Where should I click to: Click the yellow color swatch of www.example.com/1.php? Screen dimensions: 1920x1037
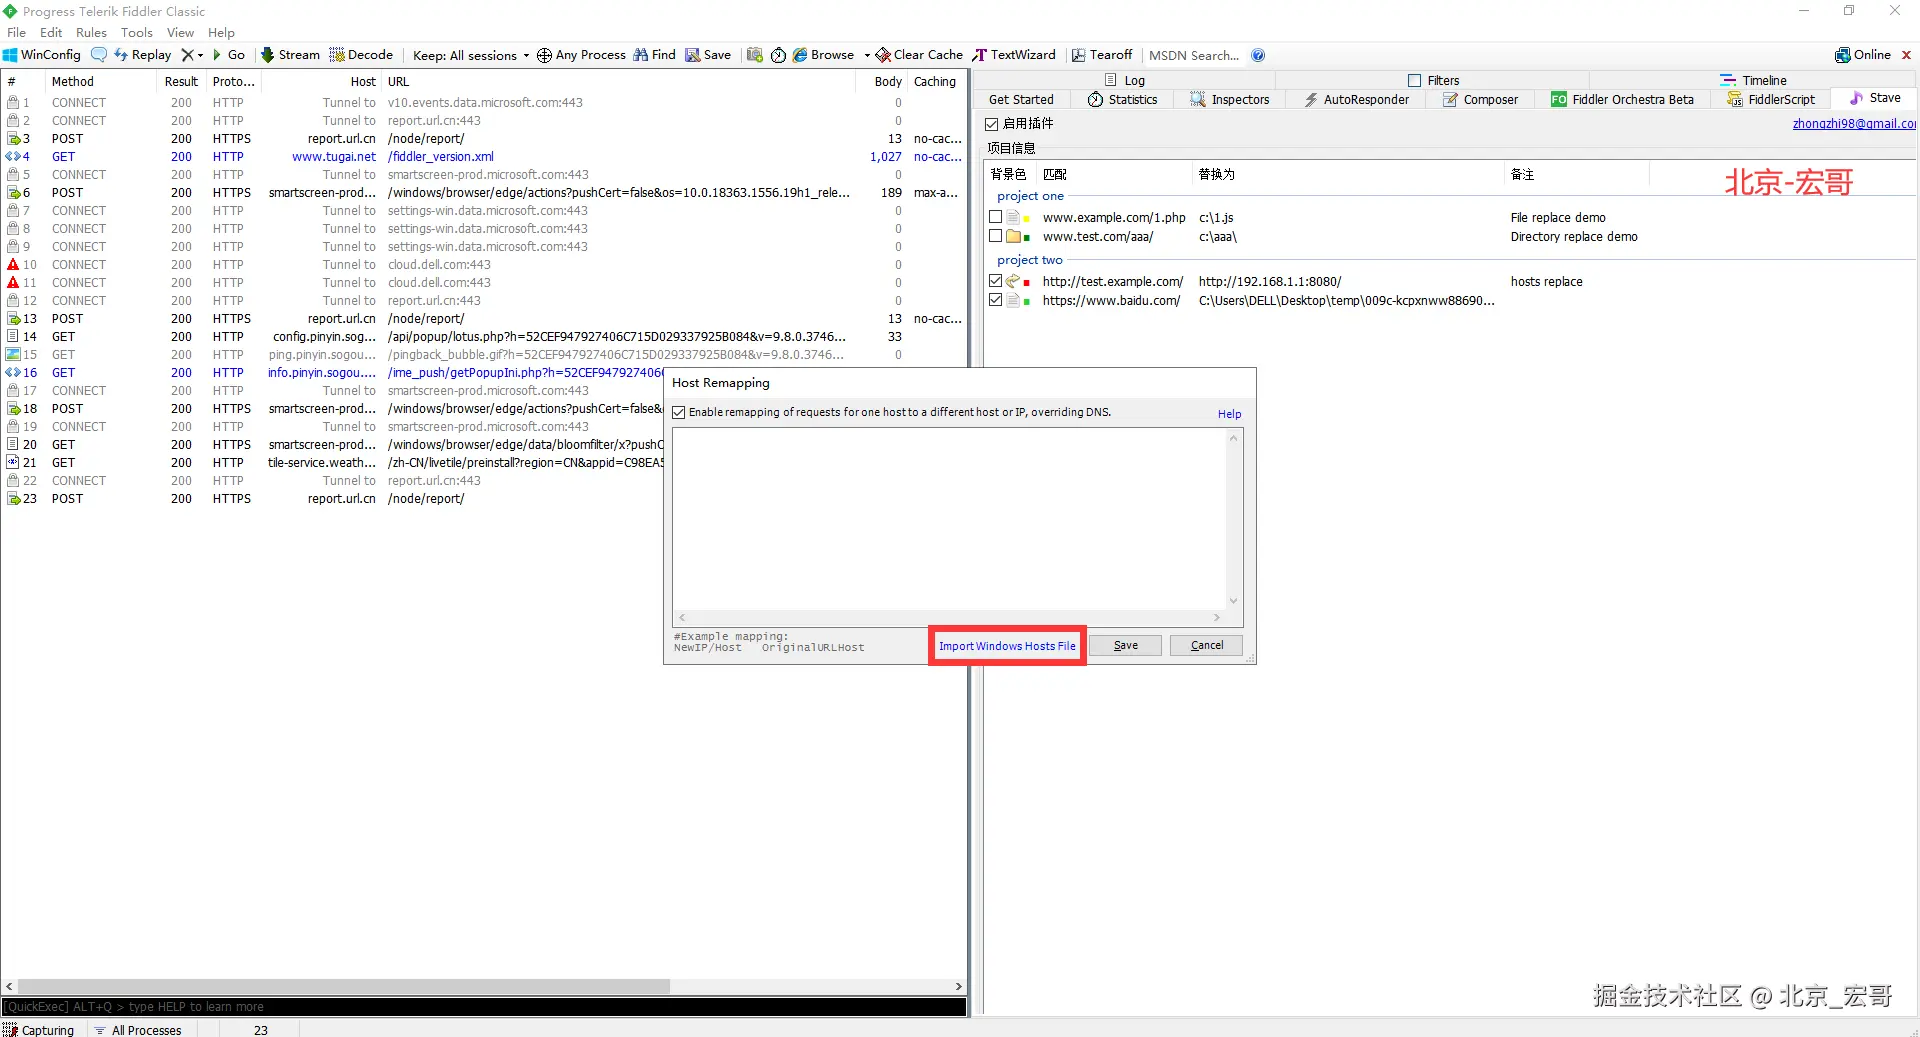coord(1027,219)
